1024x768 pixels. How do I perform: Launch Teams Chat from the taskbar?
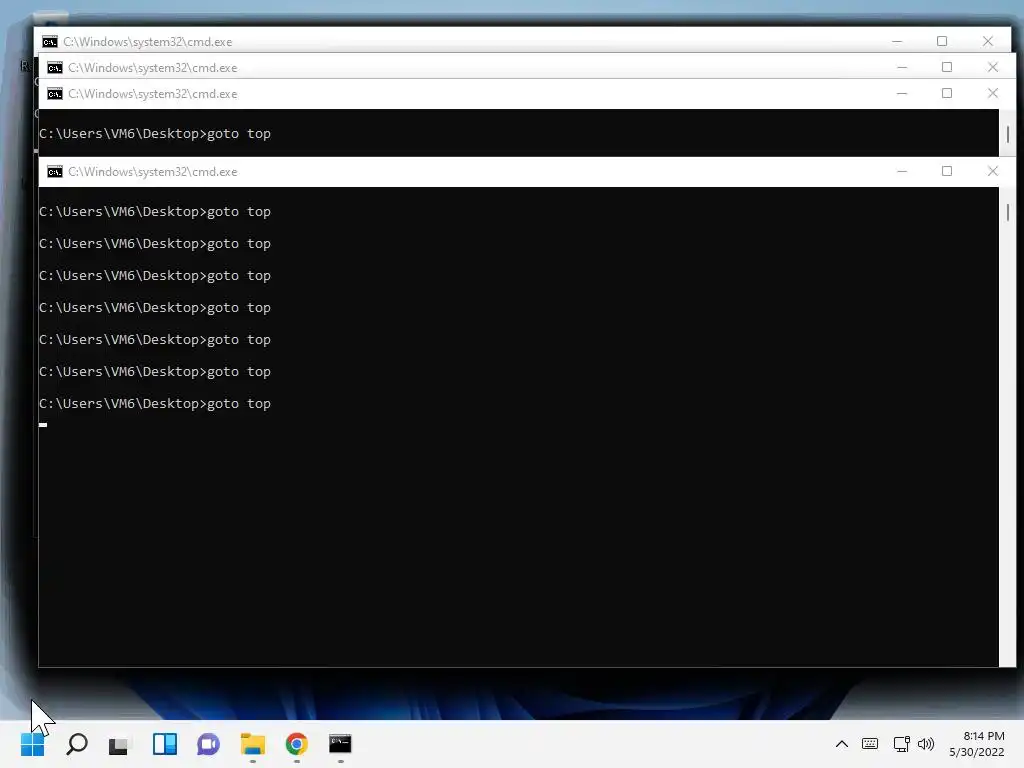tap(208, 744)
